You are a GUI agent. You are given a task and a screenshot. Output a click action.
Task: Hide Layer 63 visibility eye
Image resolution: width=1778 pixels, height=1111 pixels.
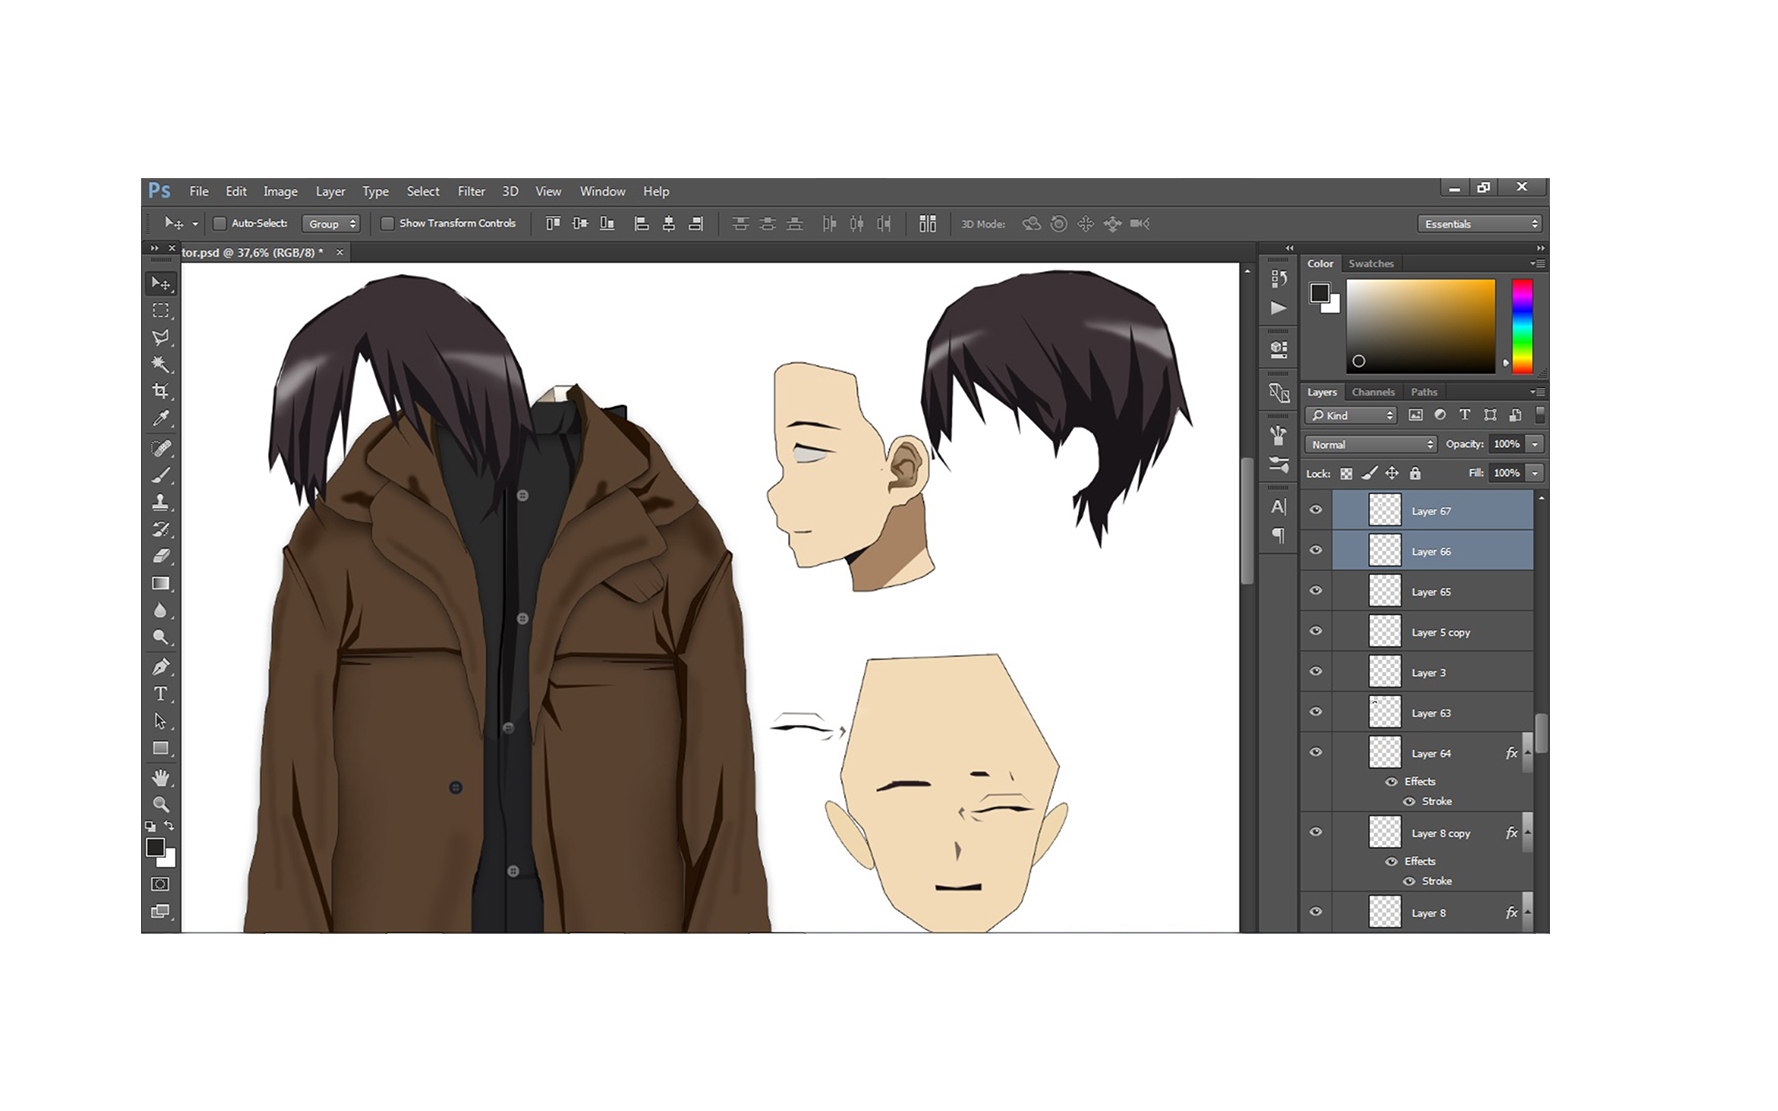click(1316, 712)
